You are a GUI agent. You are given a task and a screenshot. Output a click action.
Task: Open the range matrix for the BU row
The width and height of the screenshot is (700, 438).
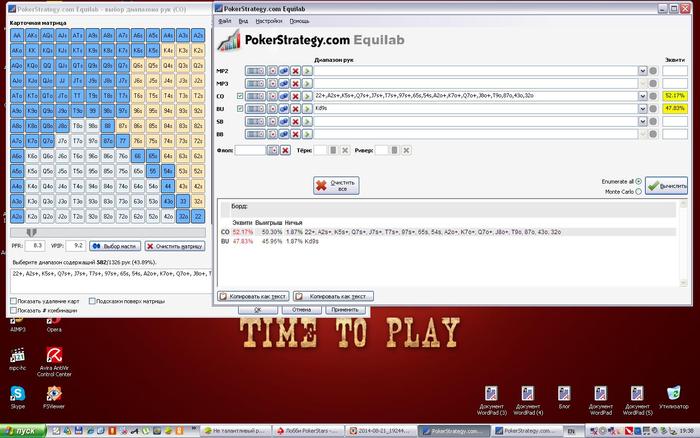pos(255,108)
